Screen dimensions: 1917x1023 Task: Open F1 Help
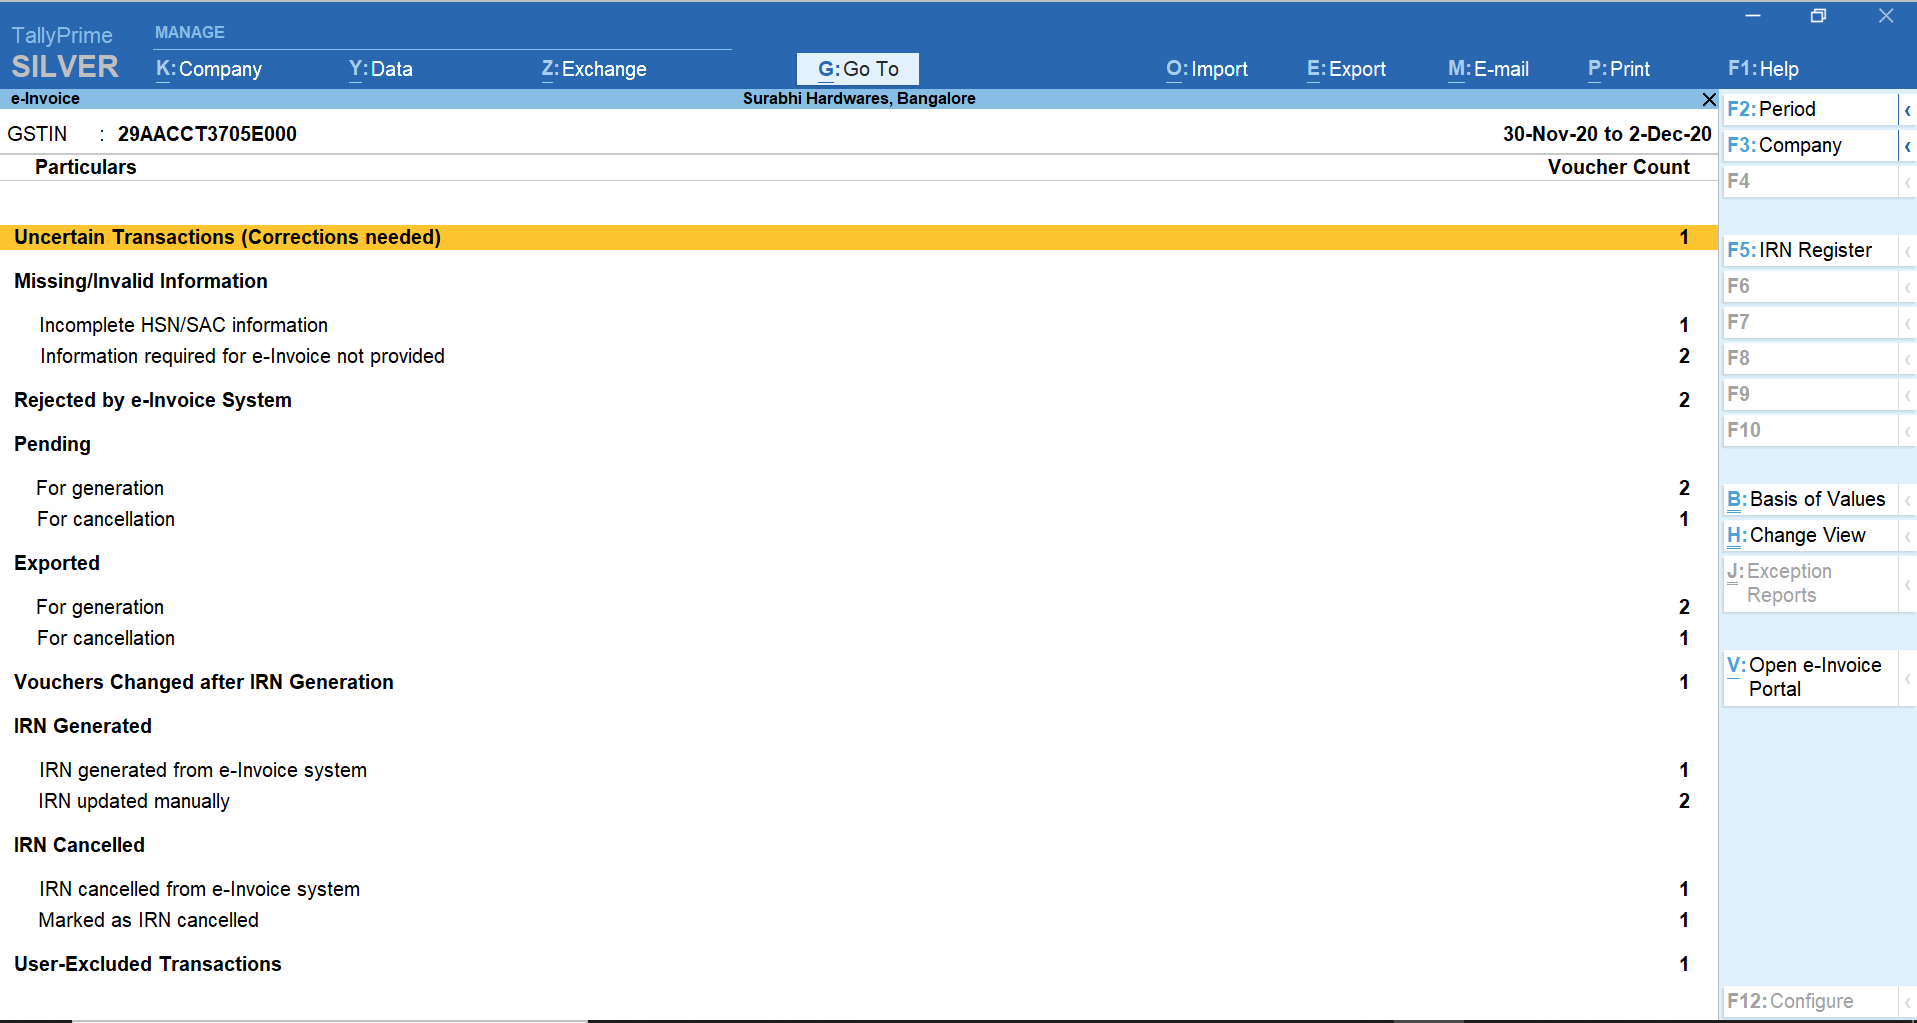[x=1763, y=69]
